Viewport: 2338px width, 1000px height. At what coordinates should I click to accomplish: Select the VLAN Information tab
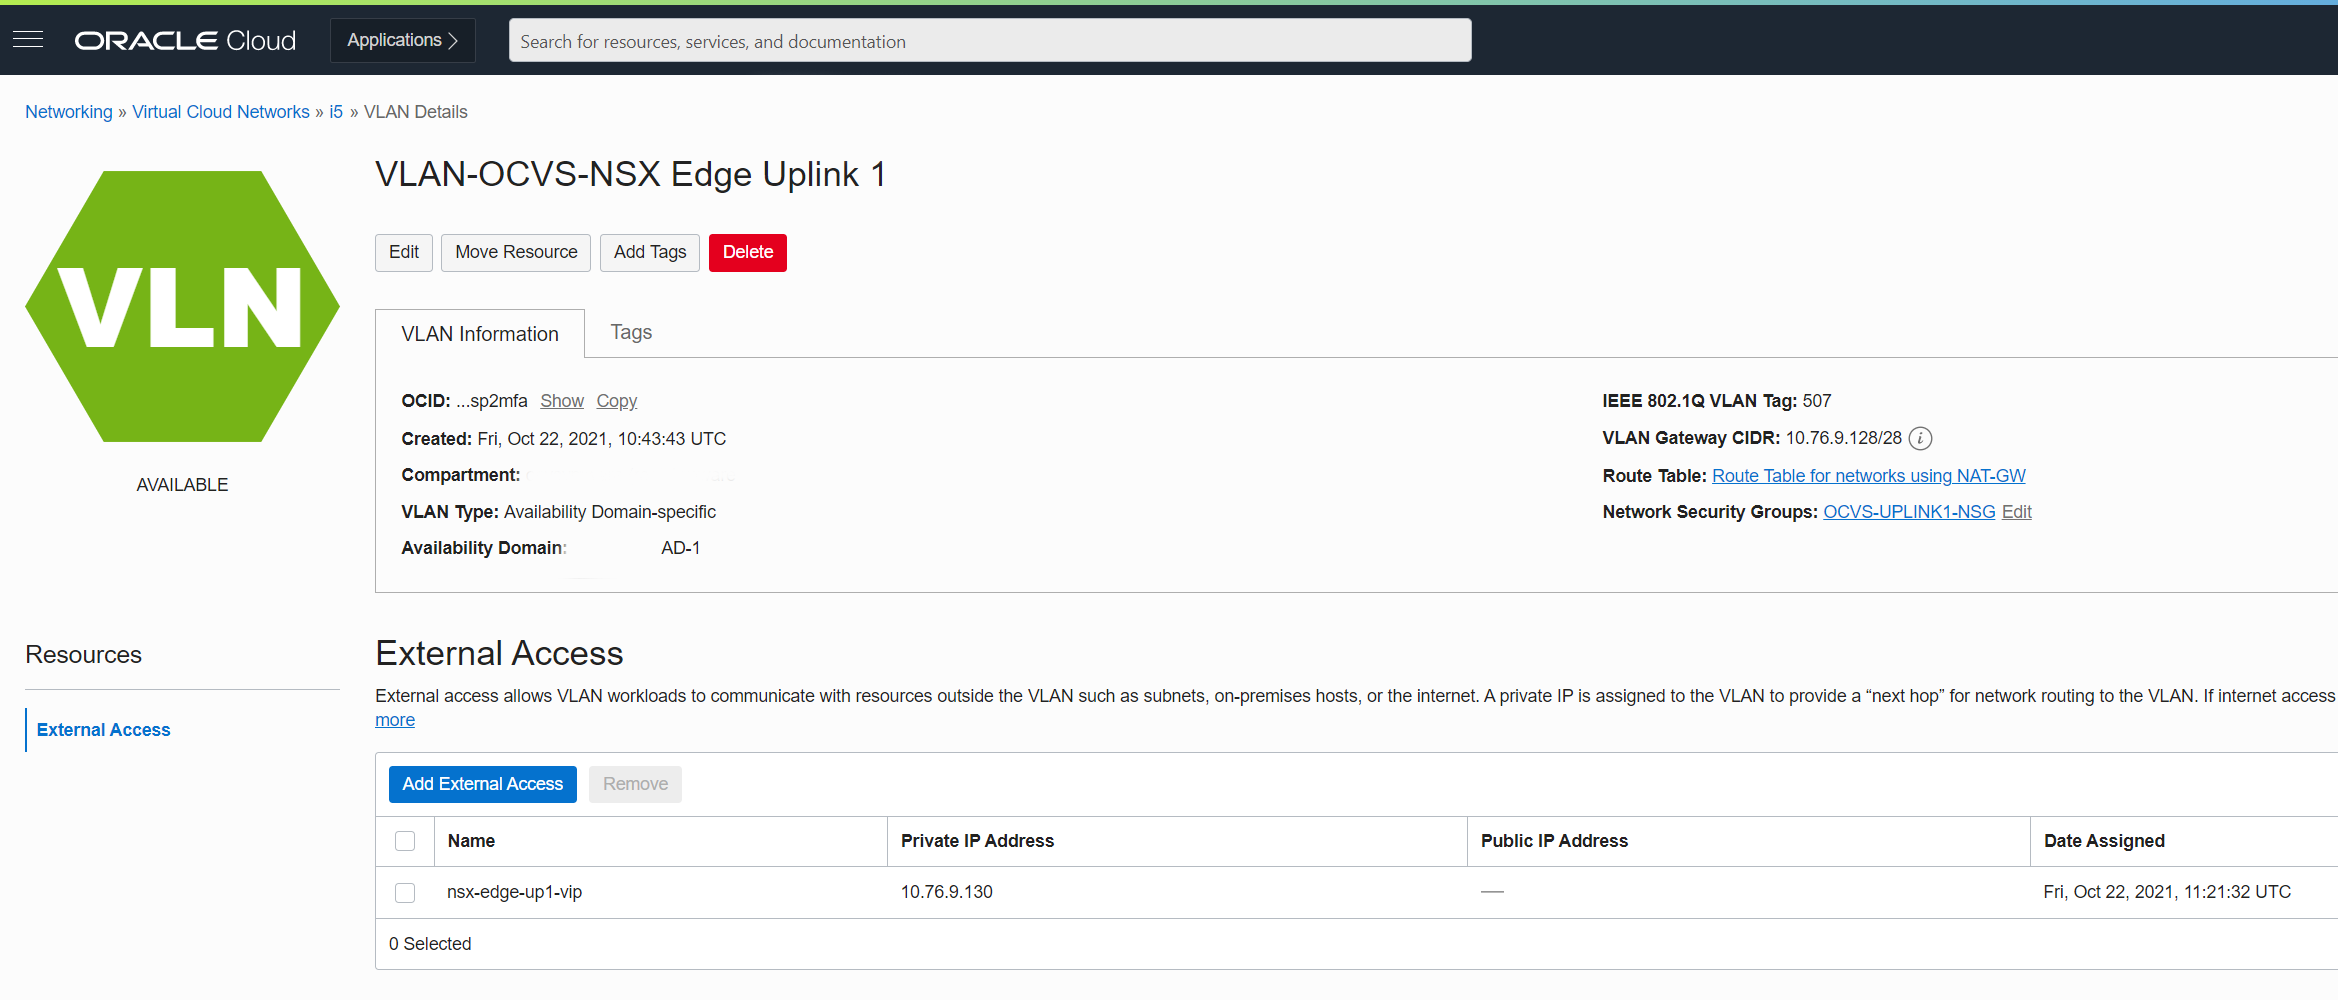point(480,334)
